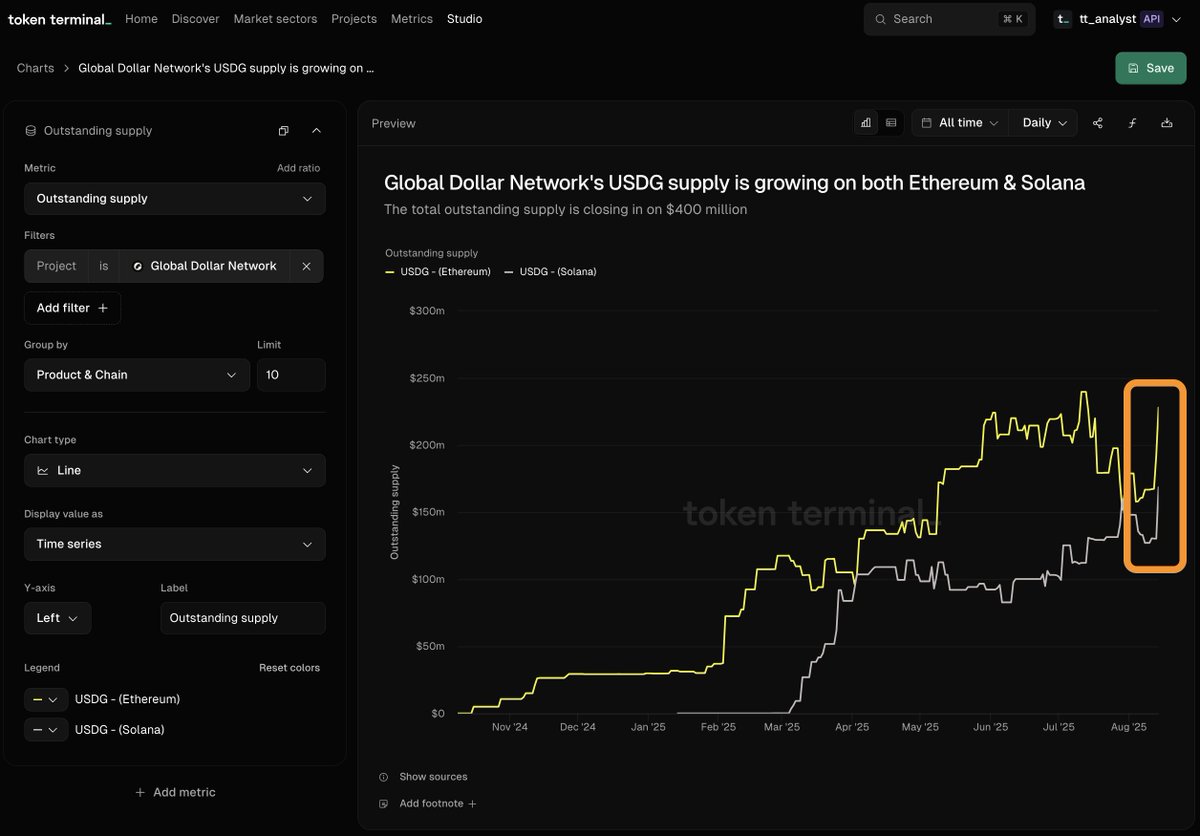Open the Projects menu item

(354, 19)
